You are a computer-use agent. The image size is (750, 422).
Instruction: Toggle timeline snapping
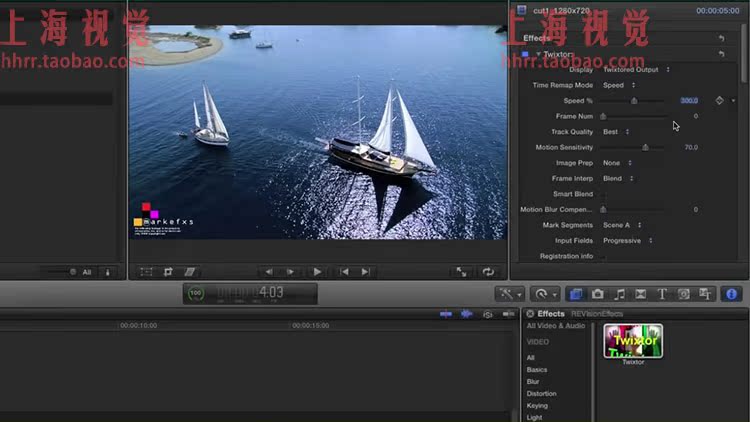tap(508, 314)
